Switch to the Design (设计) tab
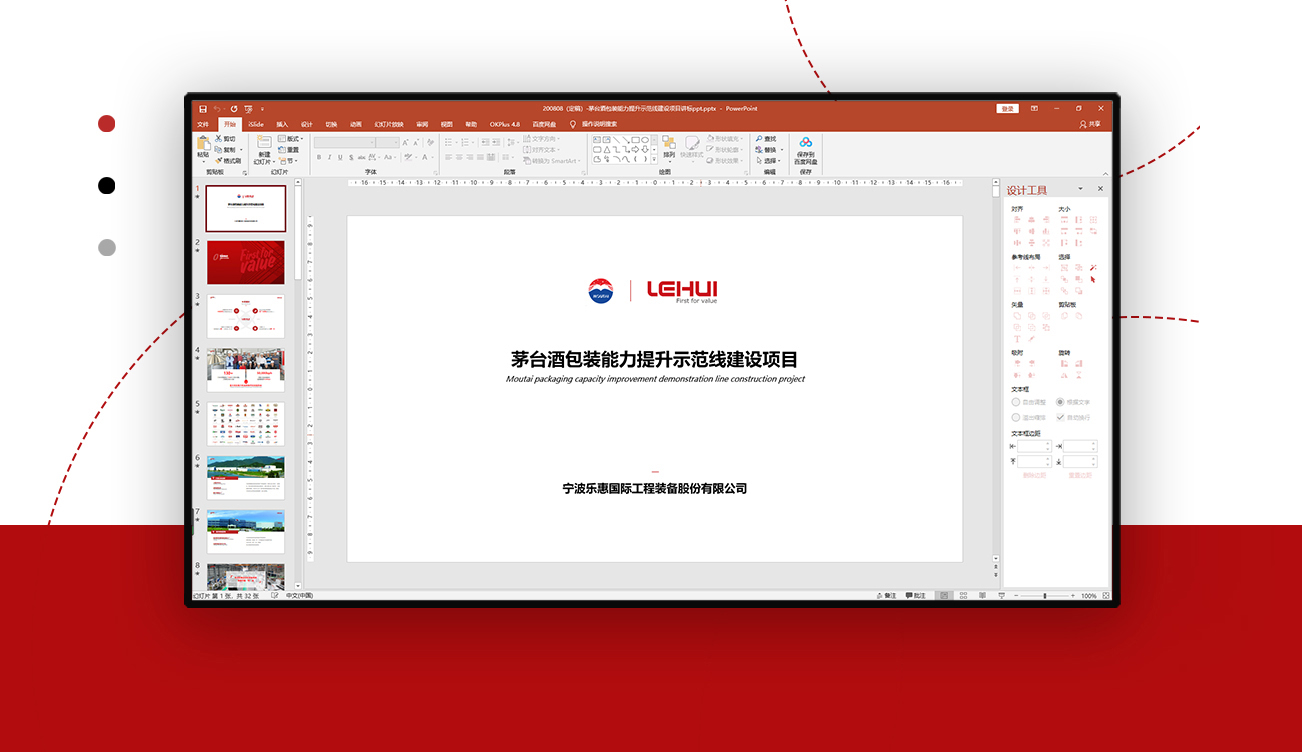The image size is (1302, 752). point(307,124)
